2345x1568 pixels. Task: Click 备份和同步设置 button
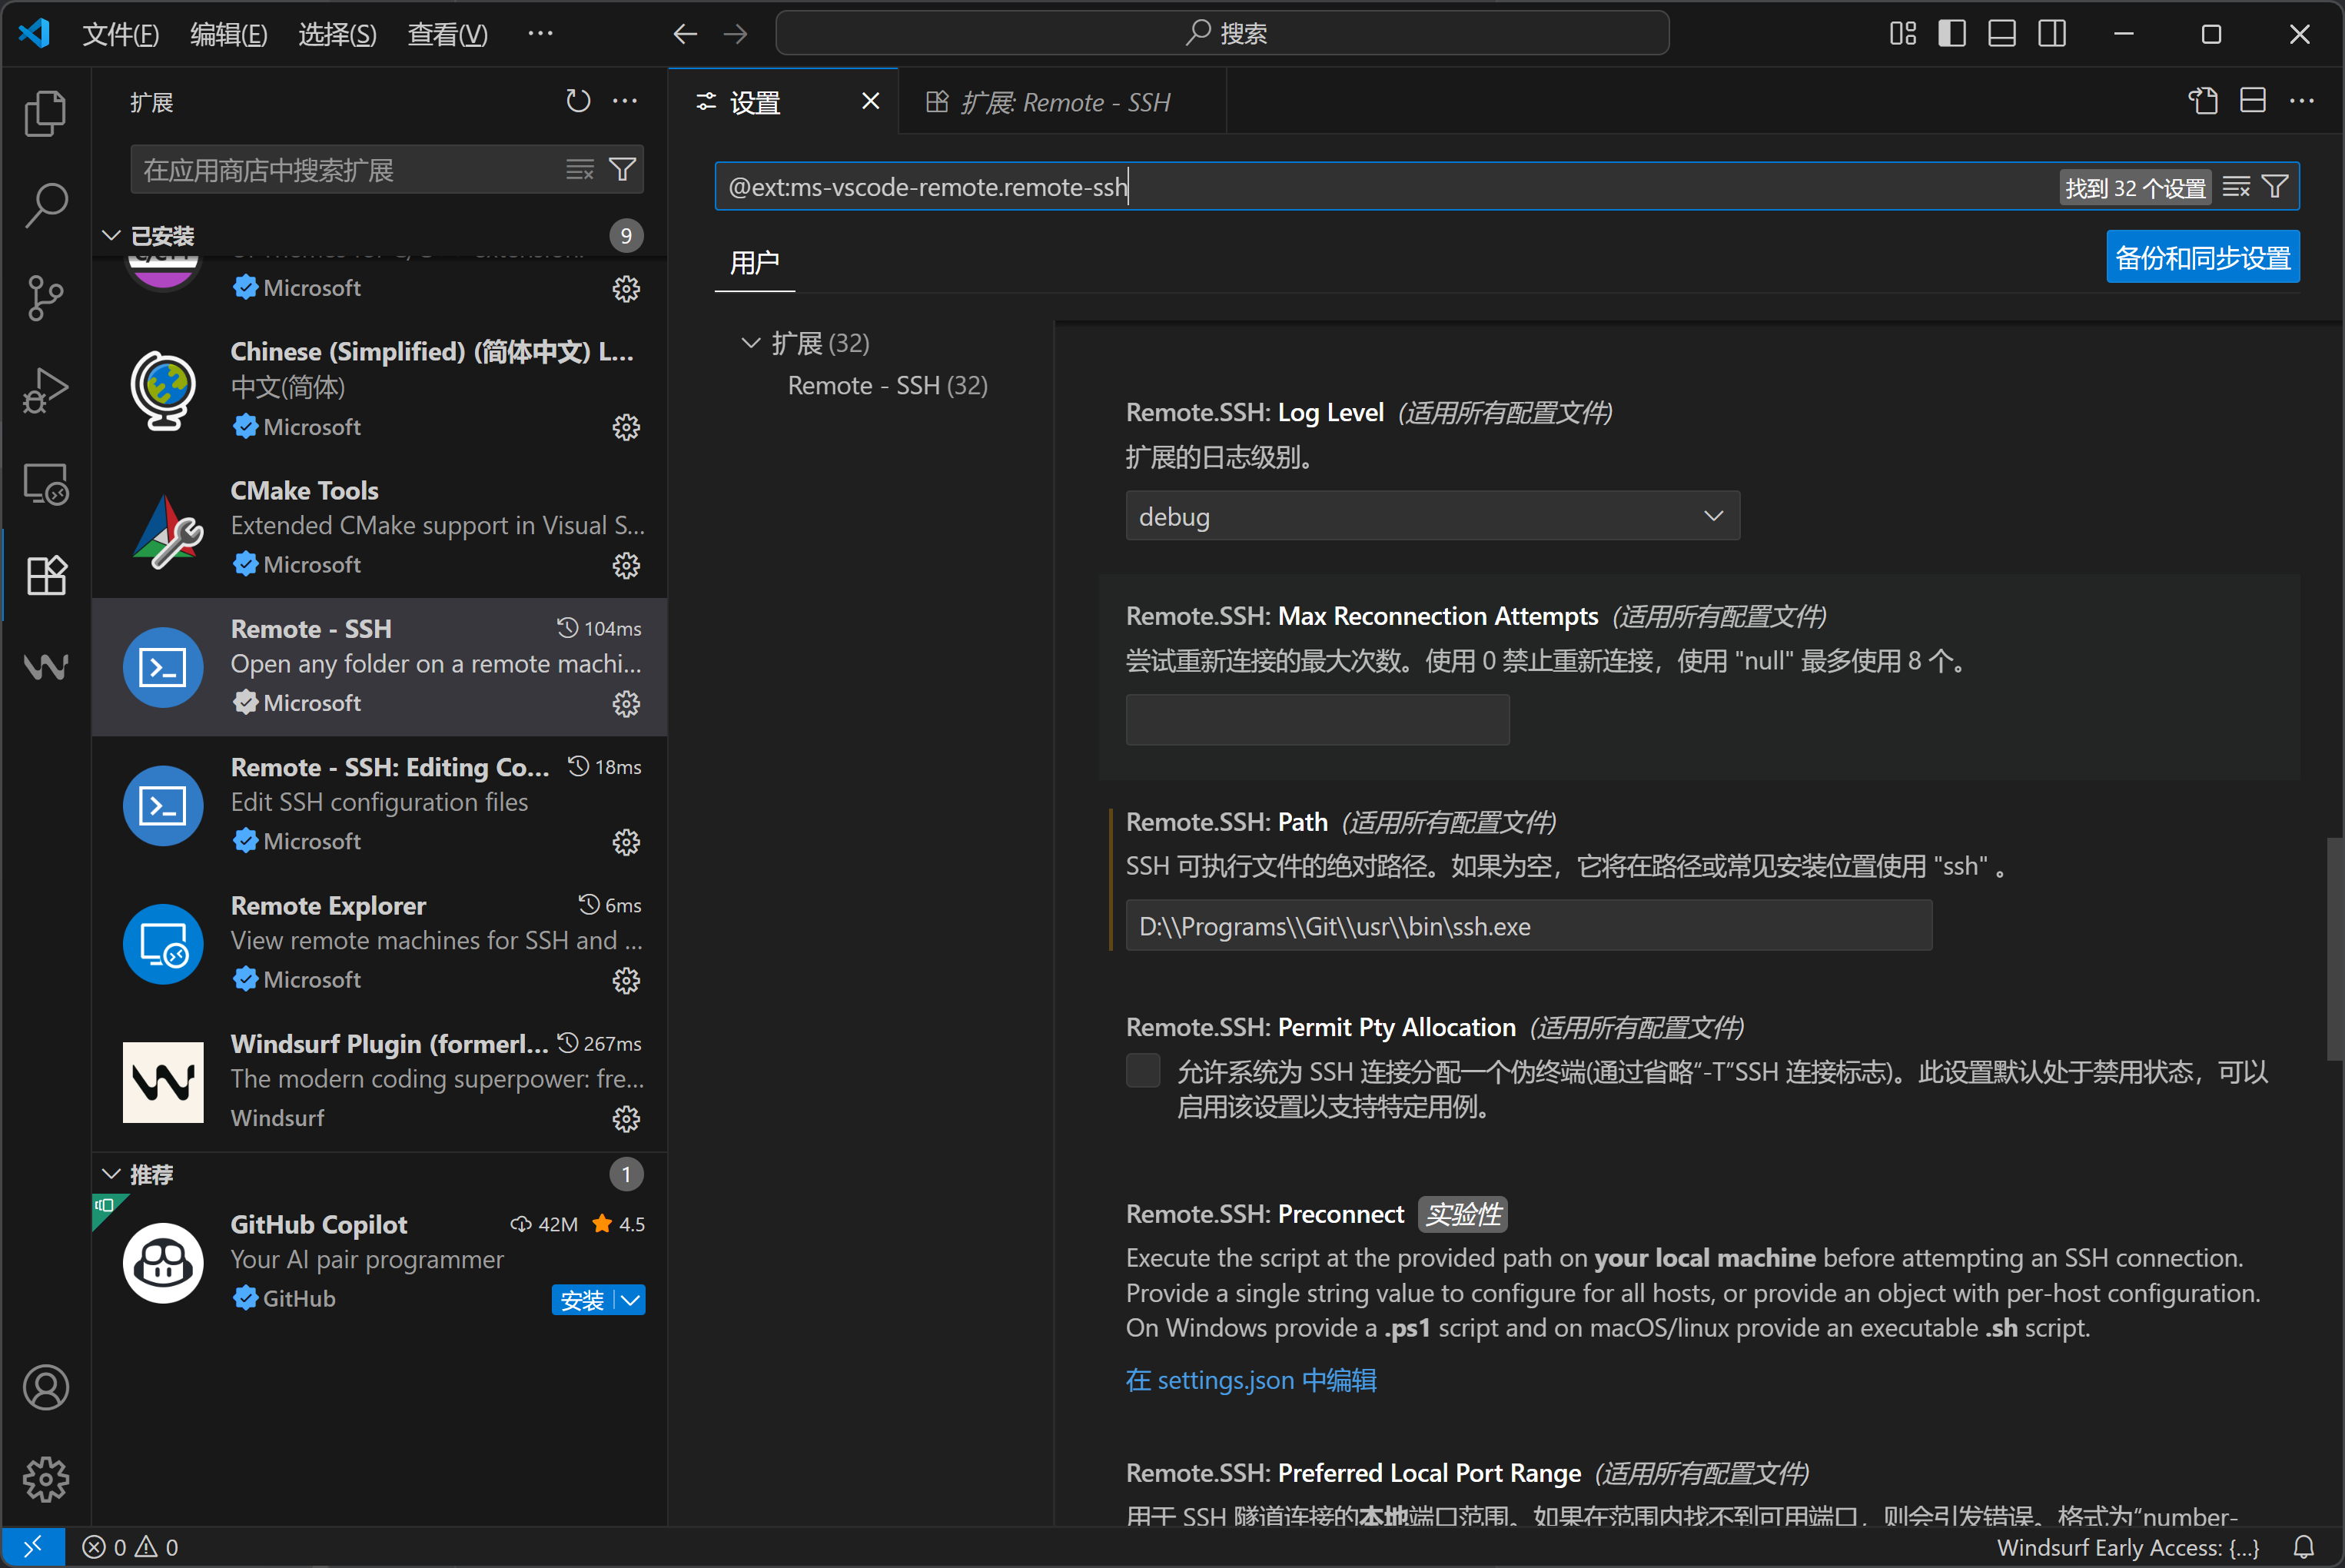point(2202,258)
